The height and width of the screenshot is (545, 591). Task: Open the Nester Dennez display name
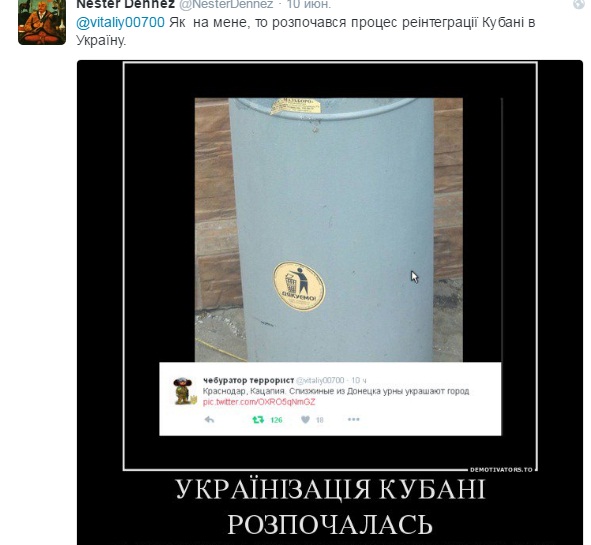[x=126, y=5]
